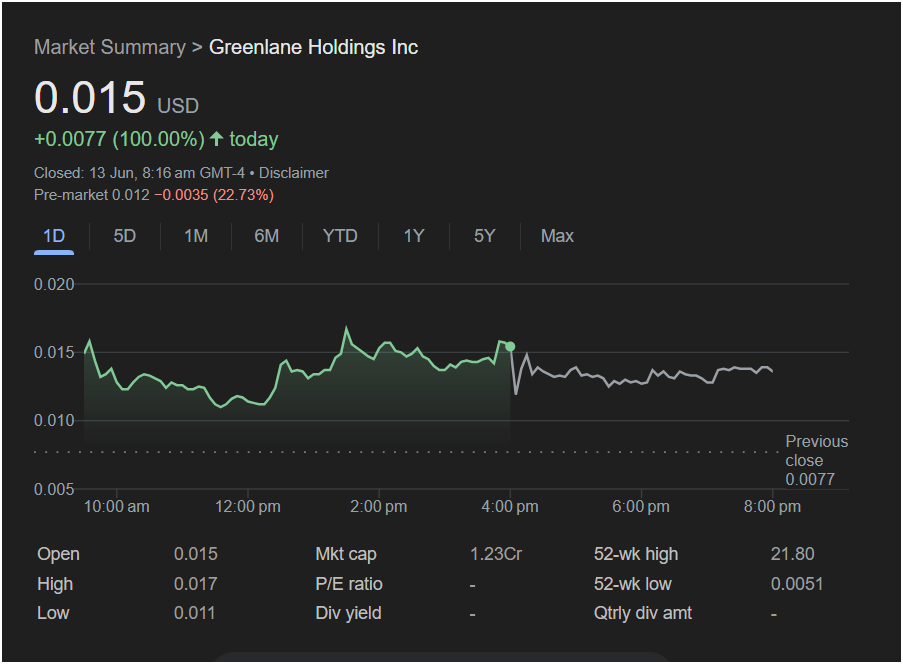Click the 4:00 pm time axis label
Viewport: 903px width, 664px height.
(510, 507)
